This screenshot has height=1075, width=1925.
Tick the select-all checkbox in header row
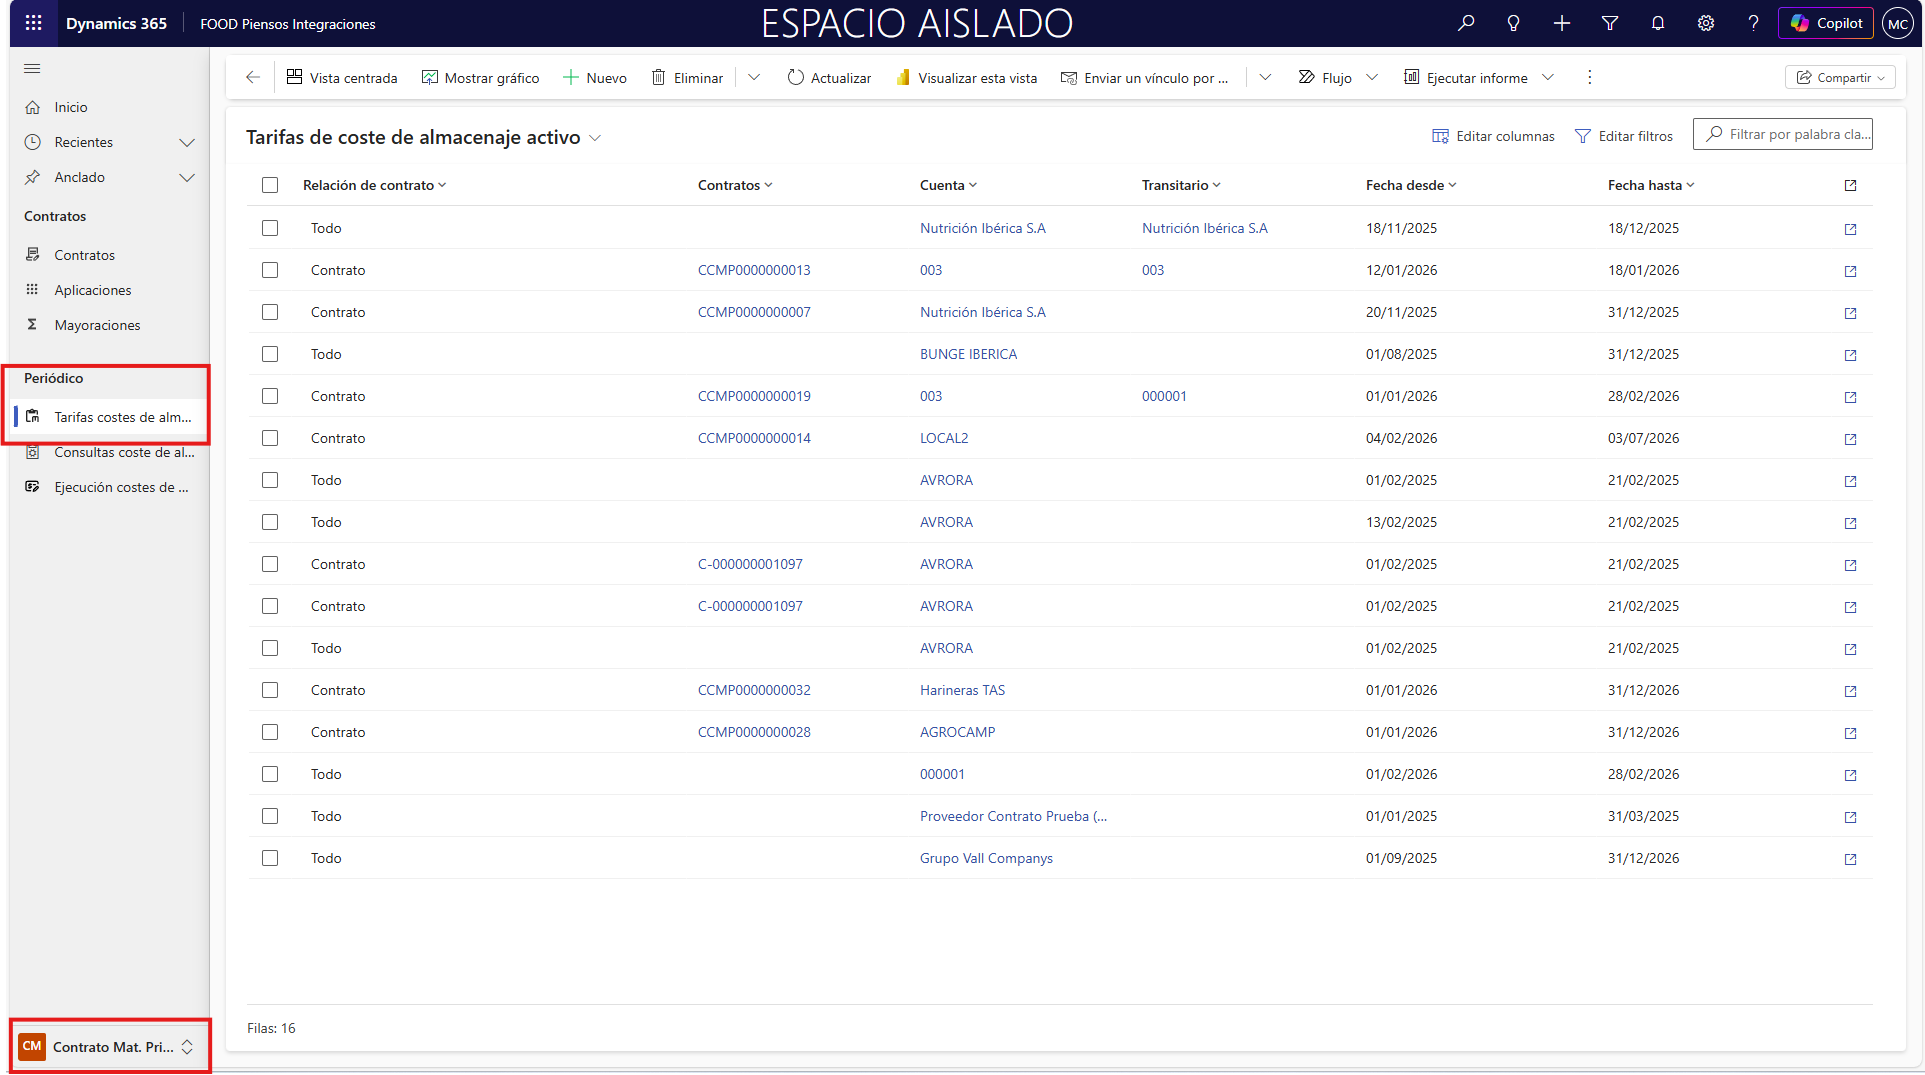[270, 185]
